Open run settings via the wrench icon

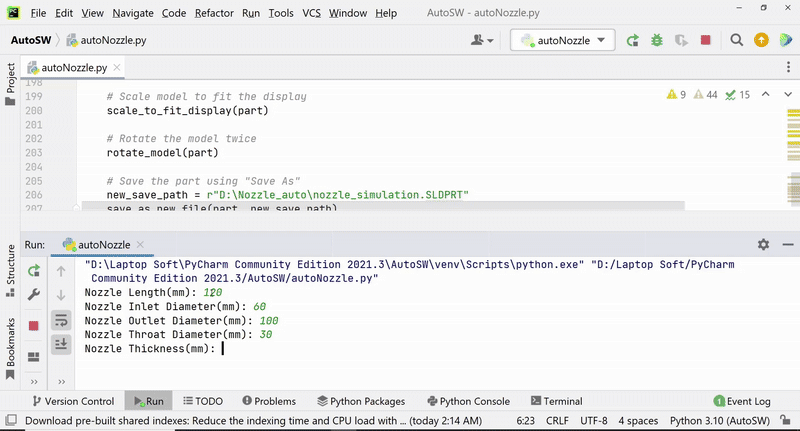tap(34, 295)
